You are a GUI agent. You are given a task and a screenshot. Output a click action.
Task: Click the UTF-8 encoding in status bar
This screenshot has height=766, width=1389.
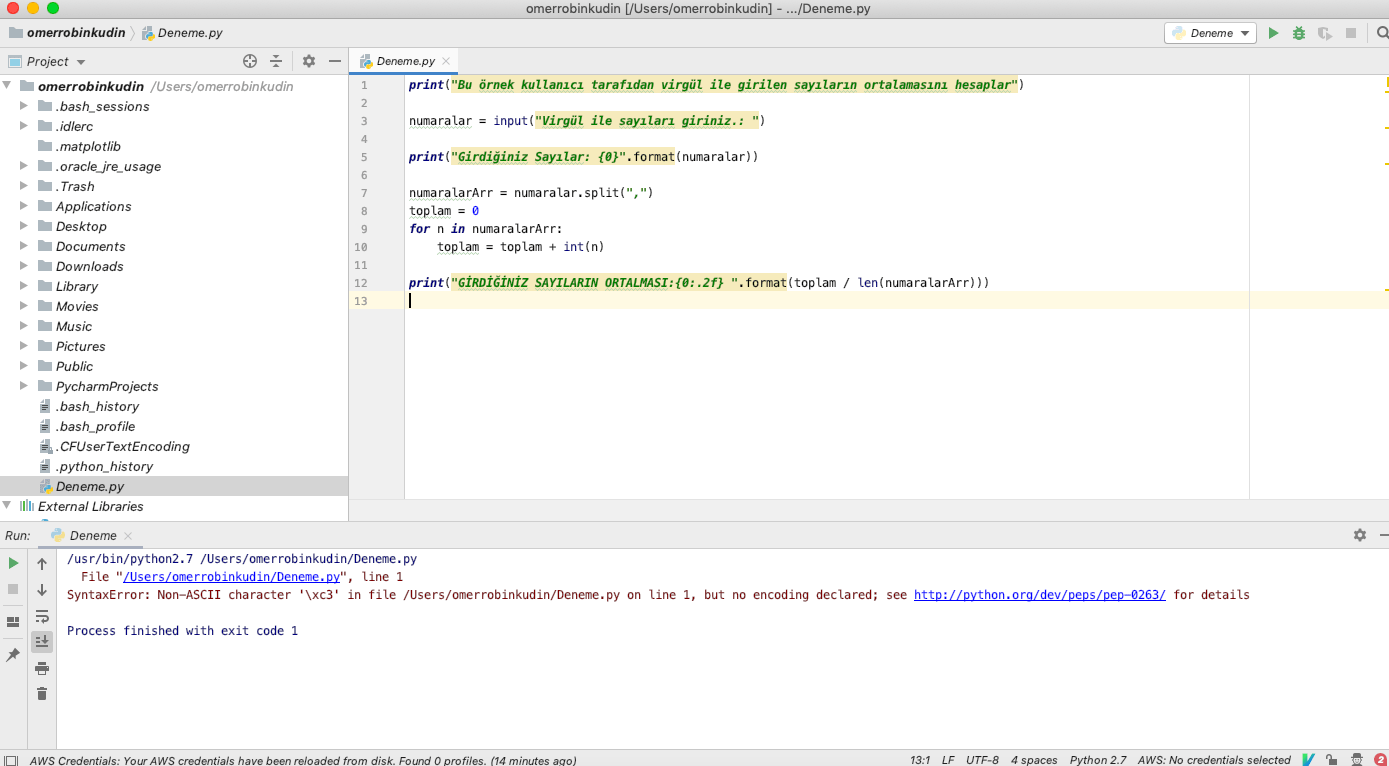(x=981, y=760)
